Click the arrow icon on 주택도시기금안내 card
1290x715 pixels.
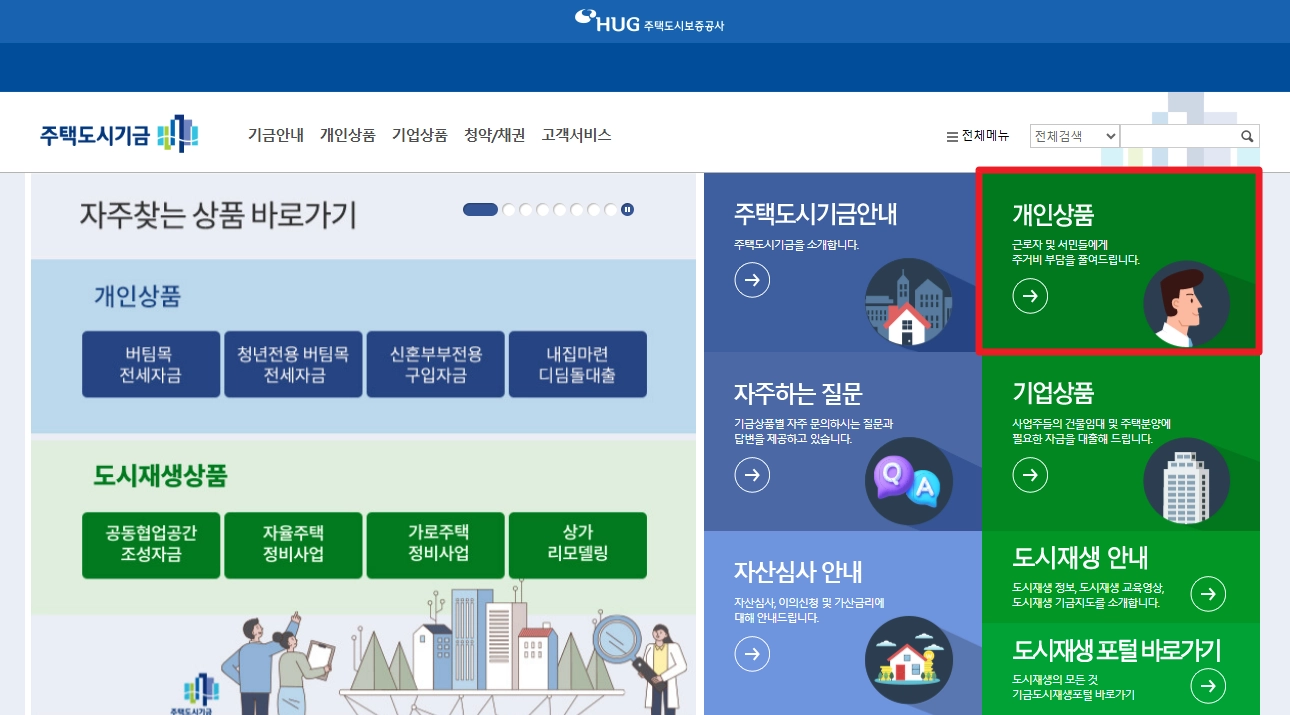[x=752, y=280]
